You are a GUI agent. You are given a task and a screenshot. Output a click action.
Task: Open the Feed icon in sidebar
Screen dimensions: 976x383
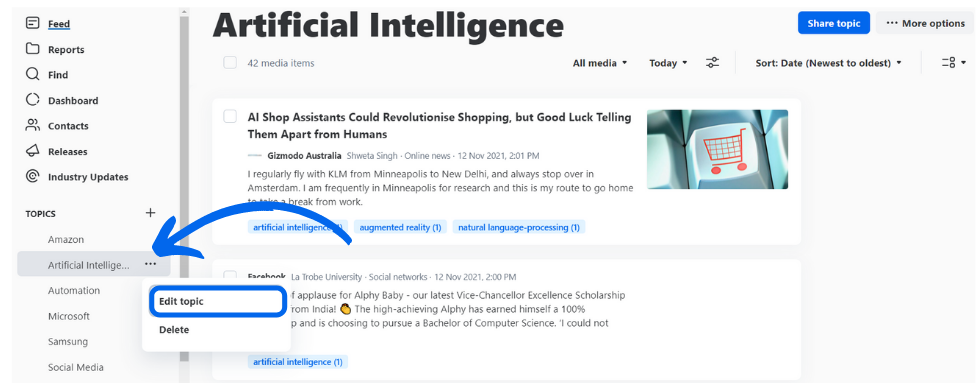[x=32, y=24]
